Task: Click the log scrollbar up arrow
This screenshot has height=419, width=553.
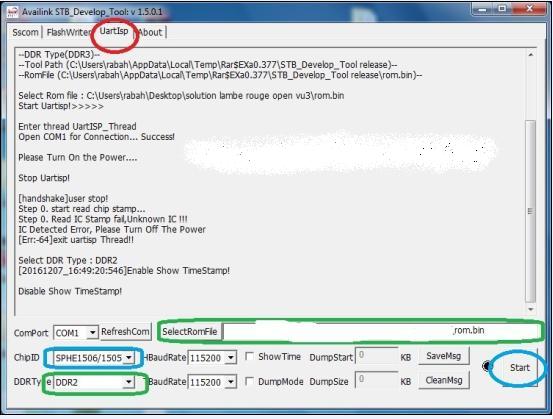Action: point(531,54)
